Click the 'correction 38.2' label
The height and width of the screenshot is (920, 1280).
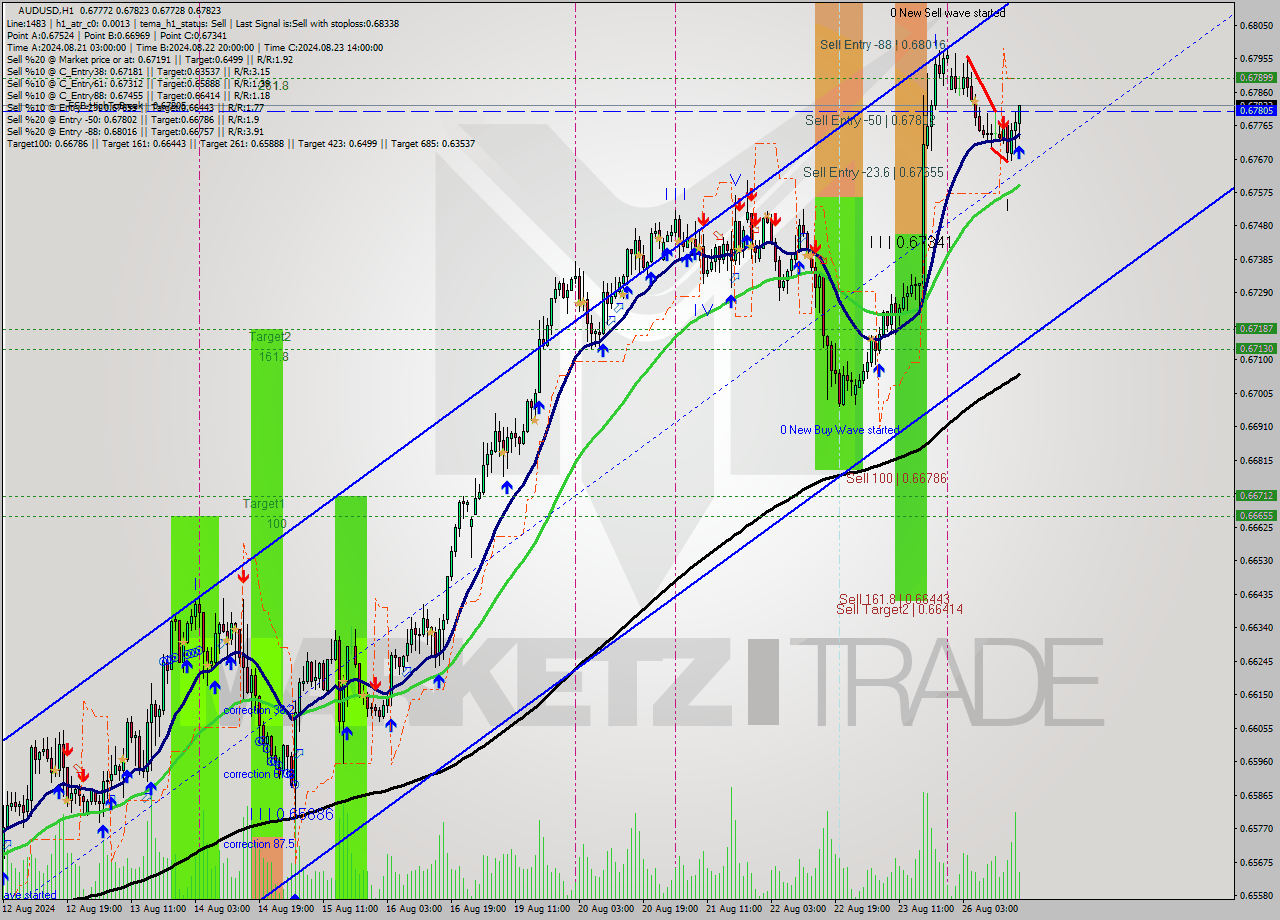[x=257, y=710]
